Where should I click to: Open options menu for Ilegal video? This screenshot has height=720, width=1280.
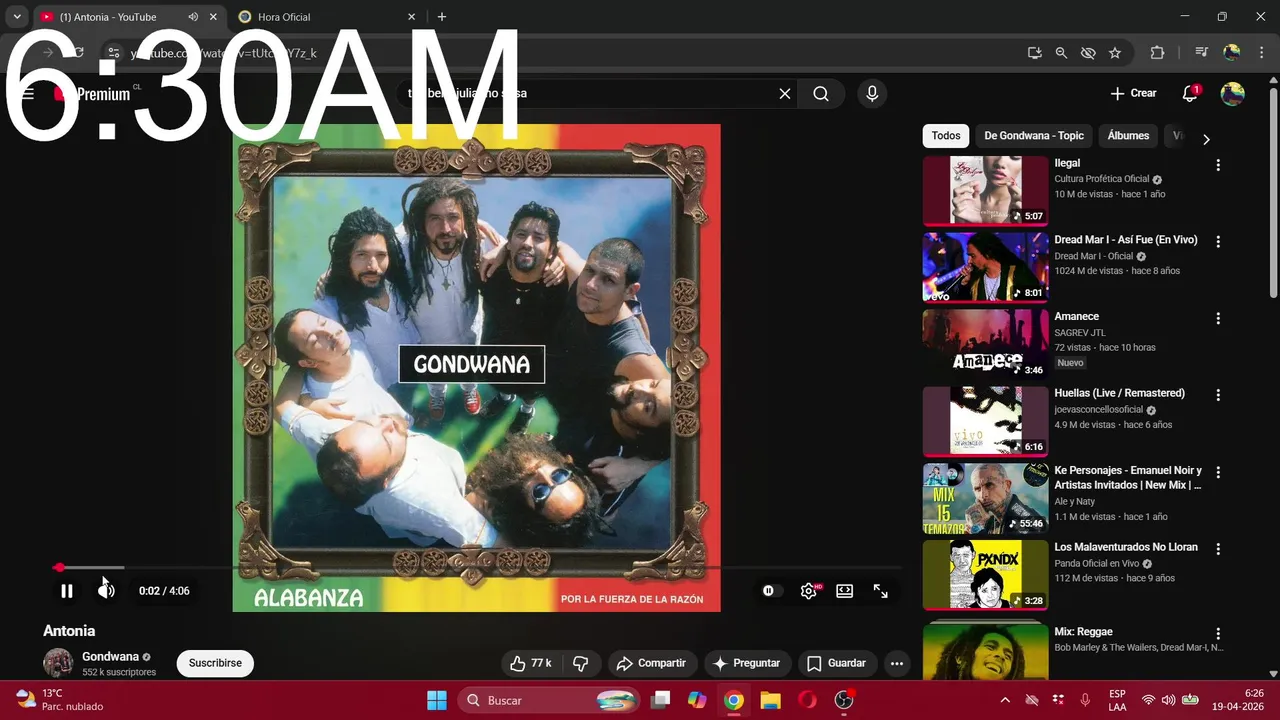[1218, 165]
